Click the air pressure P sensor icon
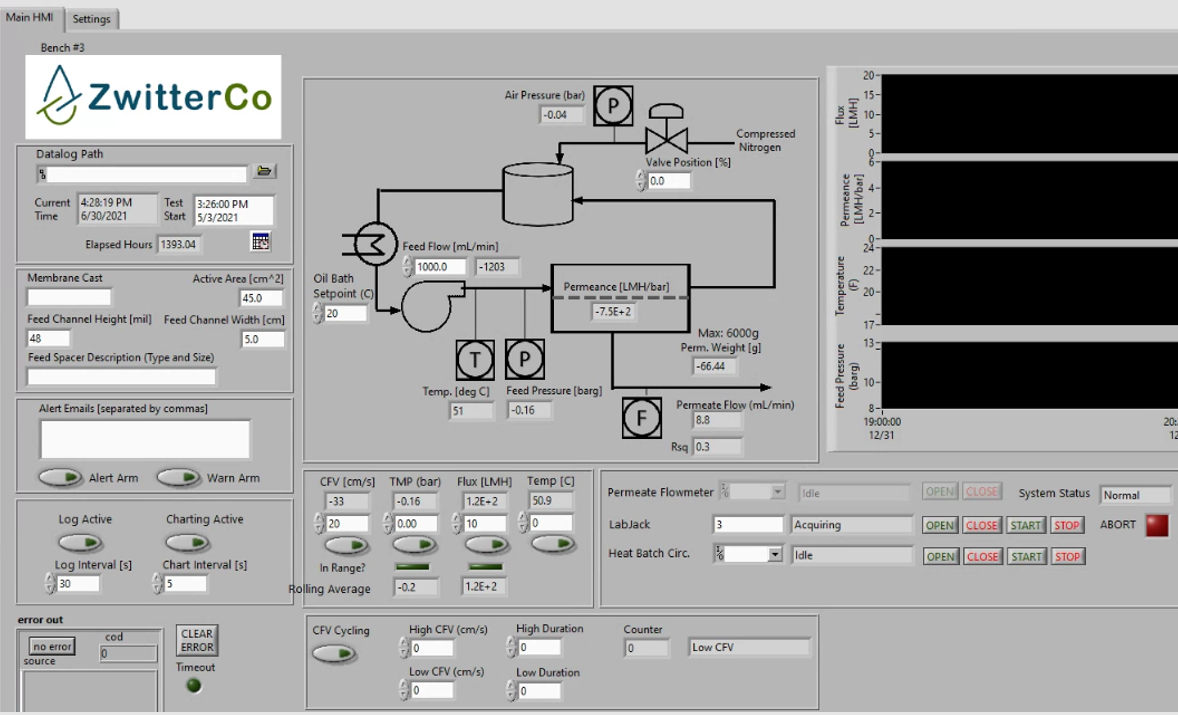 point(613,107)
